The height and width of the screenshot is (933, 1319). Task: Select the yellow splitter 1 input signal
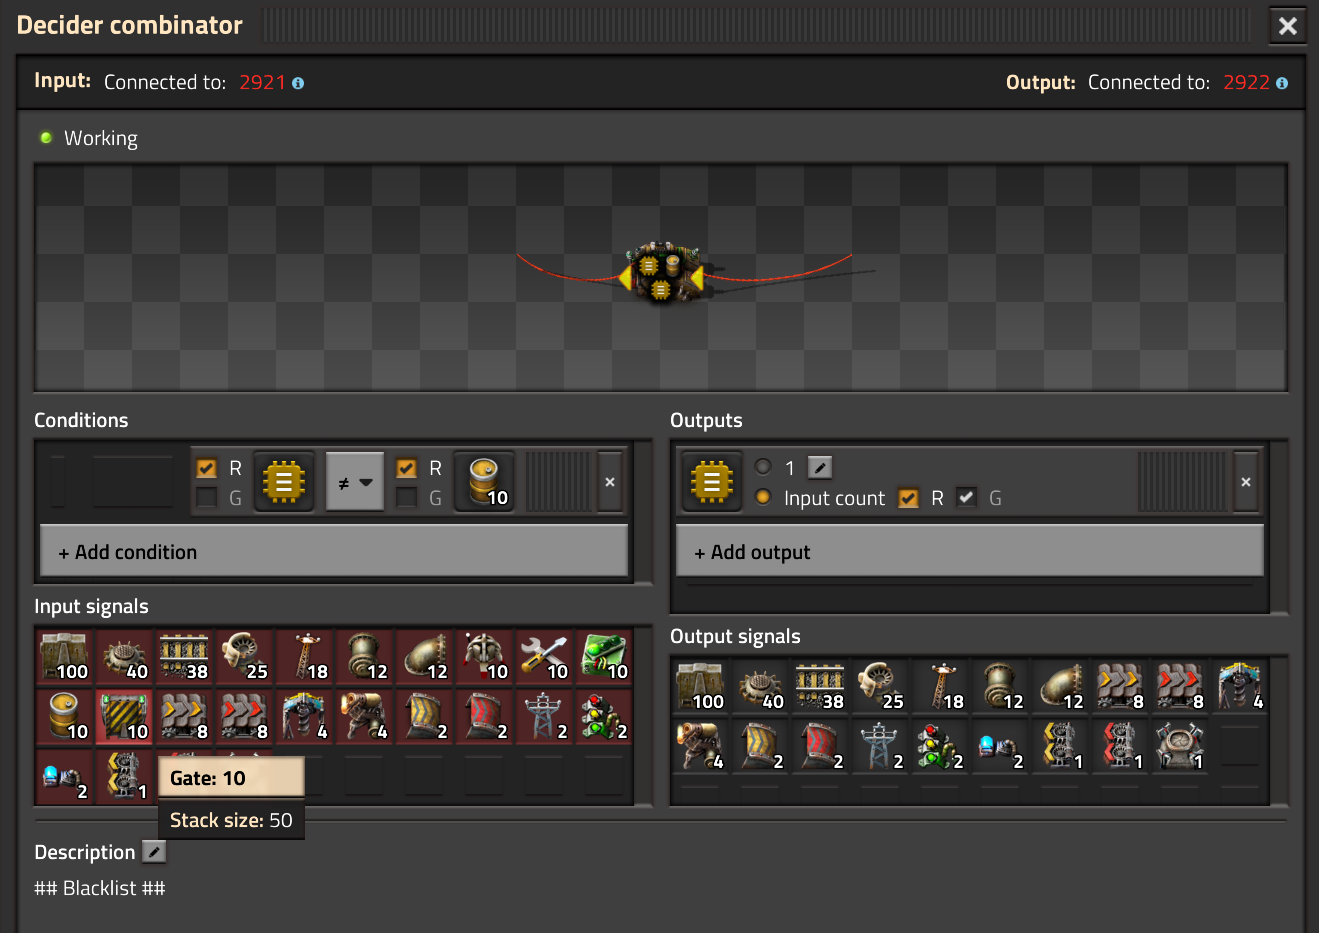pyautogui.click(x=124, y=777)
